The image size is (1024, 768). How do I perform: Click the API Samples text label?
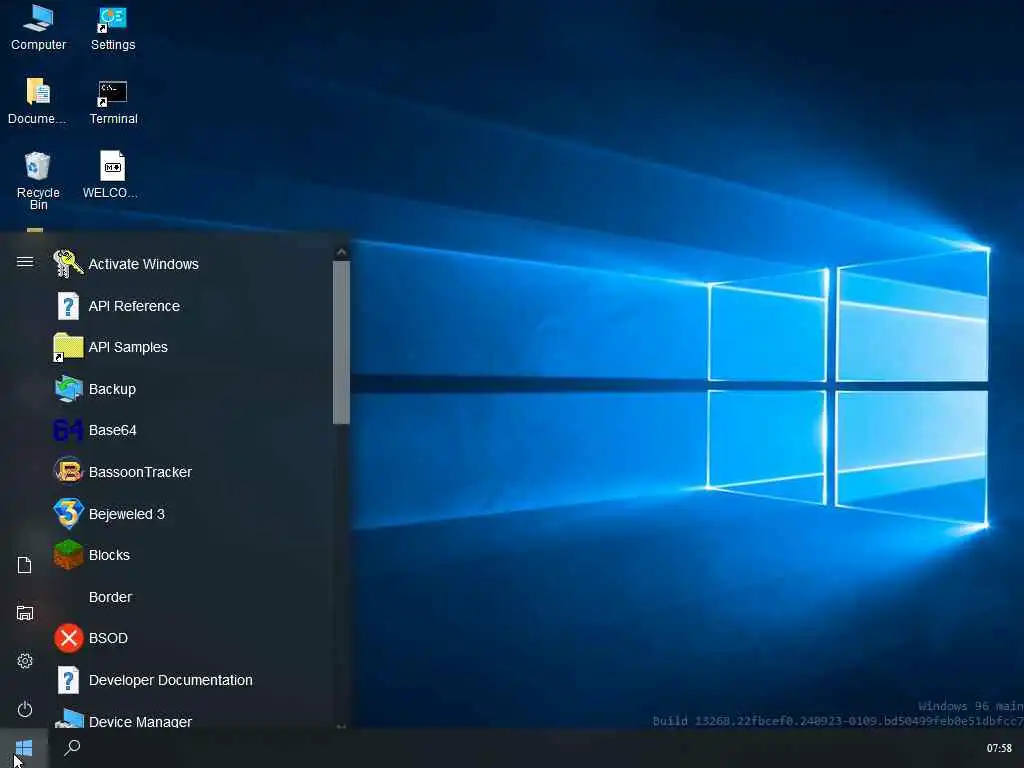[x=128, y=347]
